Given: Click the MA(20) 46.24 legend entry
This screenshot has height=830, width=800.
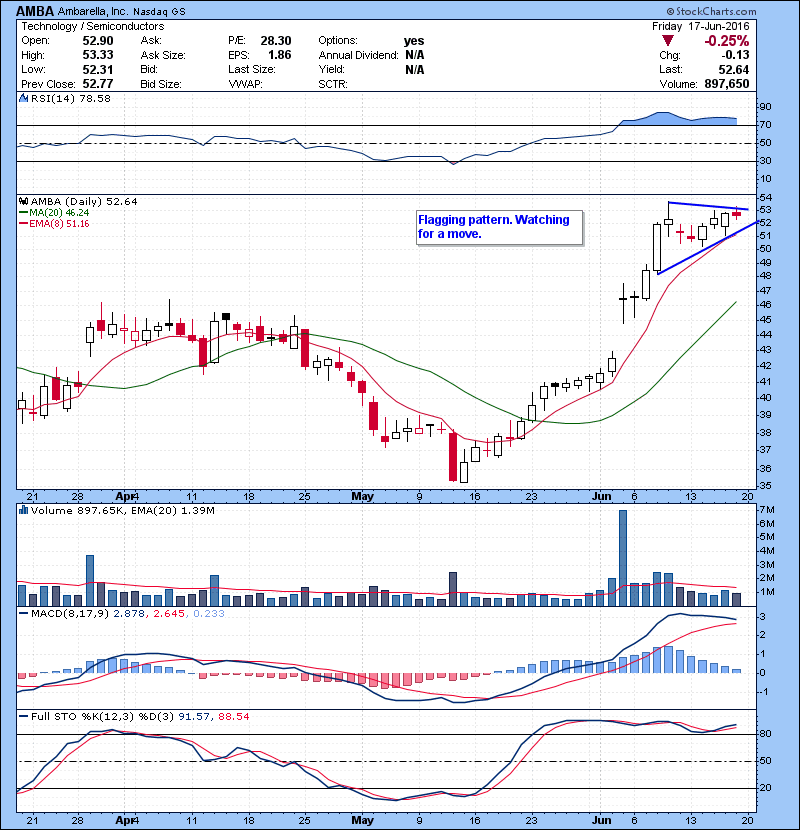Looking at the screenshot, I should point(54,213).
